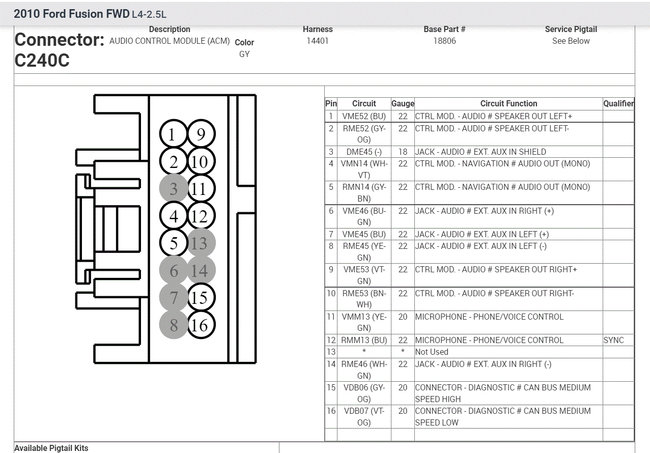650x453 pixels.
Task: Click the greyed pin 7 circle
Action: [173, 297]
